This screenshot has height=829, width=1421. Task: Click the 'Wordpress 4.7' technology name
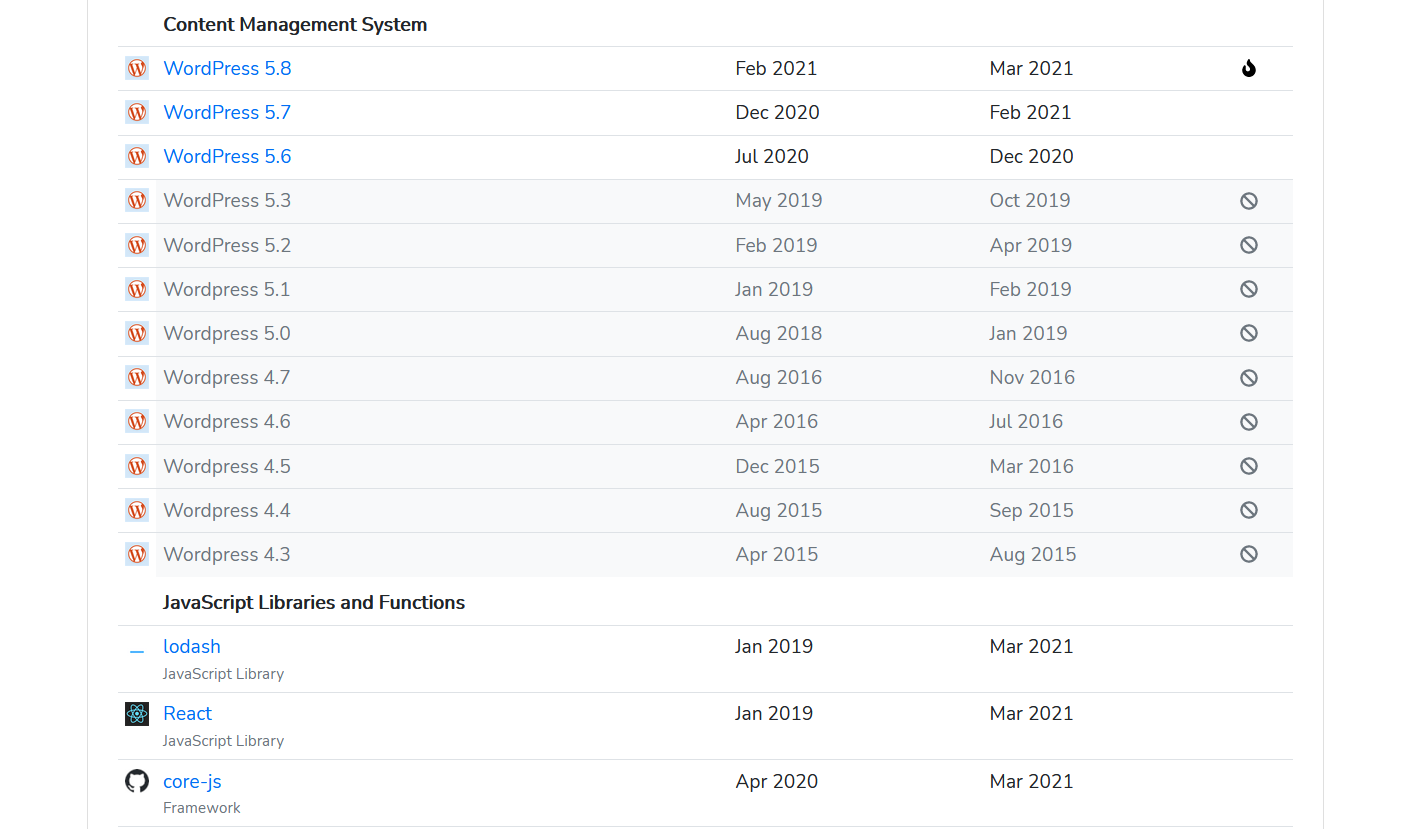point(227,377)
